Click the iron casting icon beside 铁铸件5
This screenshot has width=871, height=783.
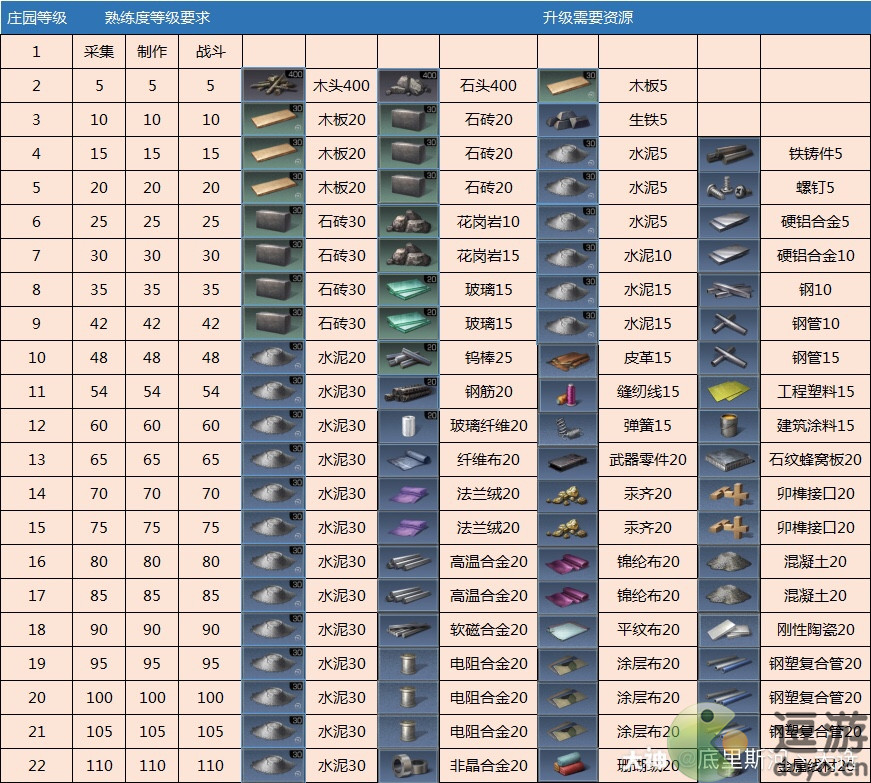click(x=729, y=153)
